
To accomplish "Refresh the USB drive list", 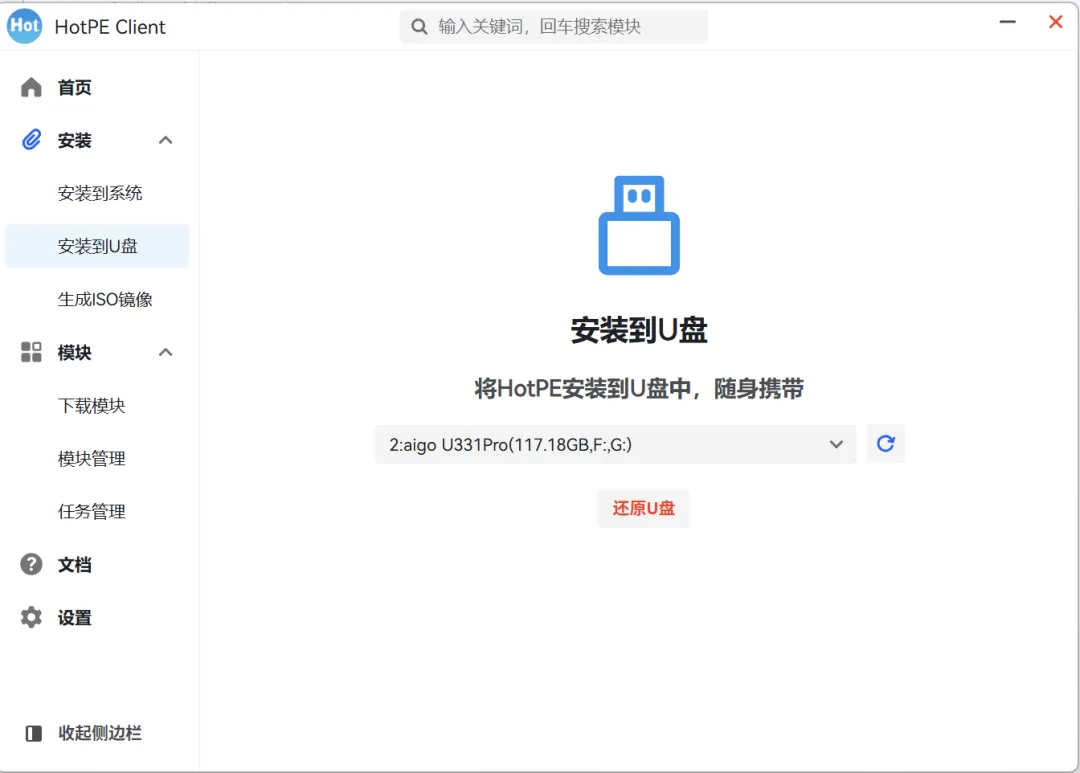I will click(x=885, y=444).
